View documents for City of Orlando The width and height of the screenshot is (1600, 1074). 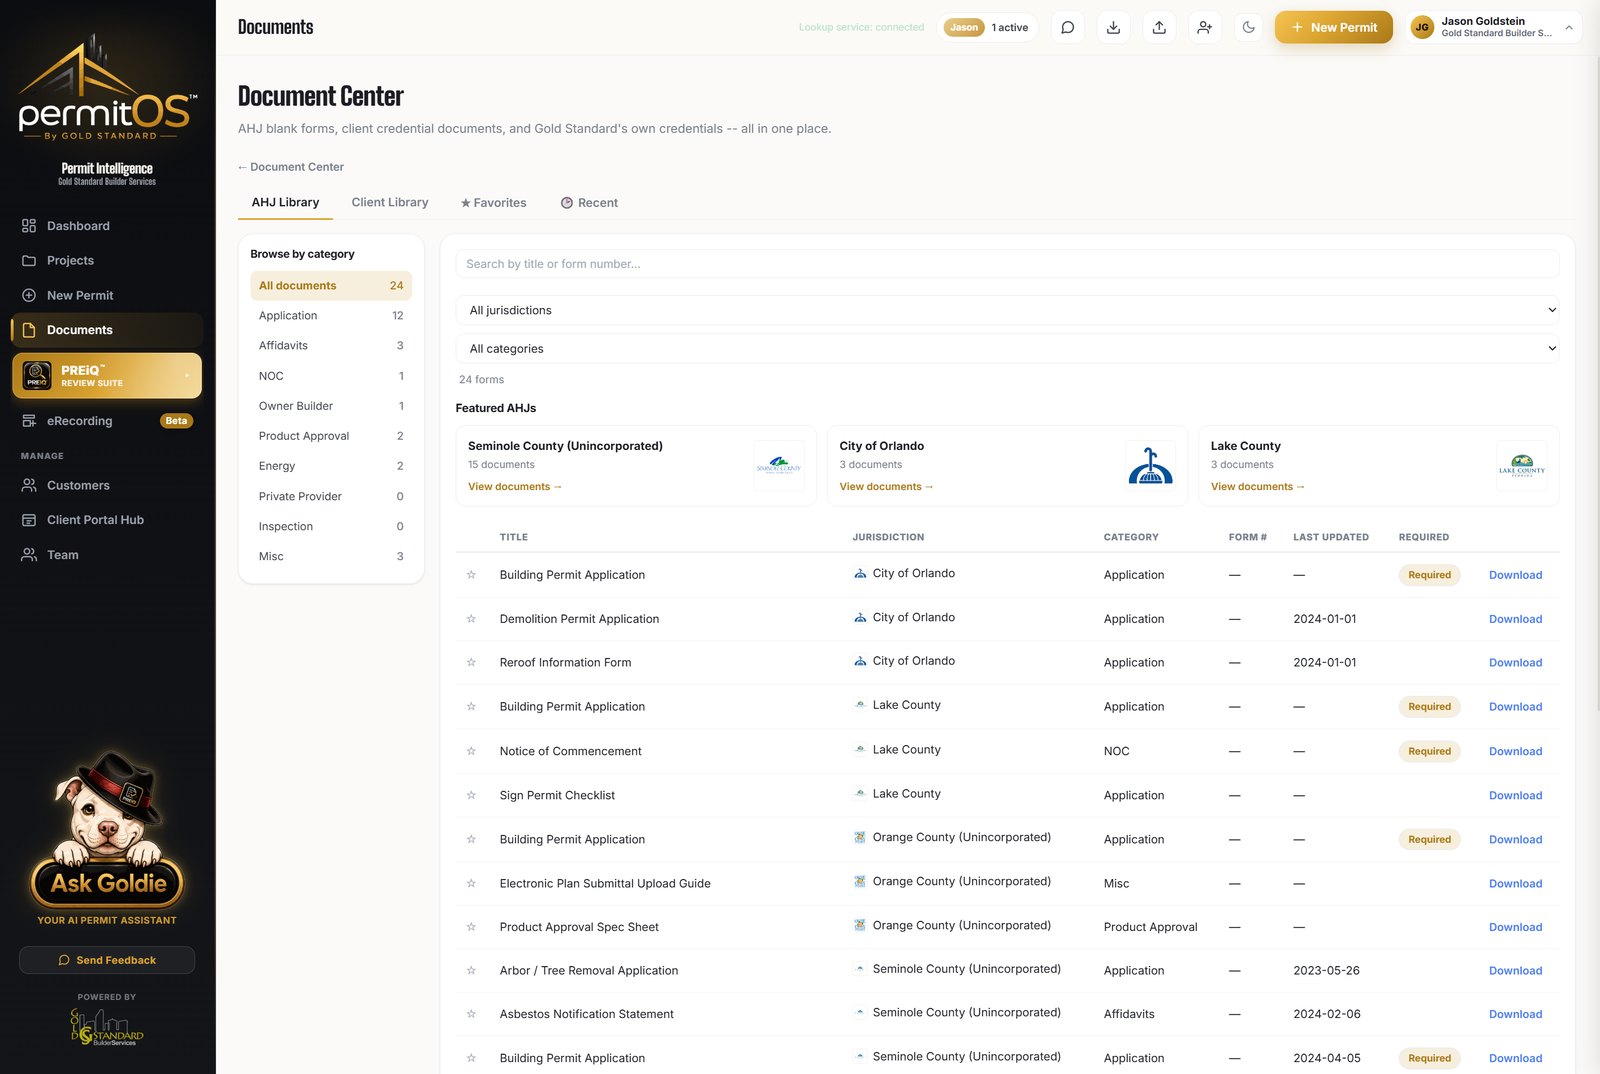[886, 487]
